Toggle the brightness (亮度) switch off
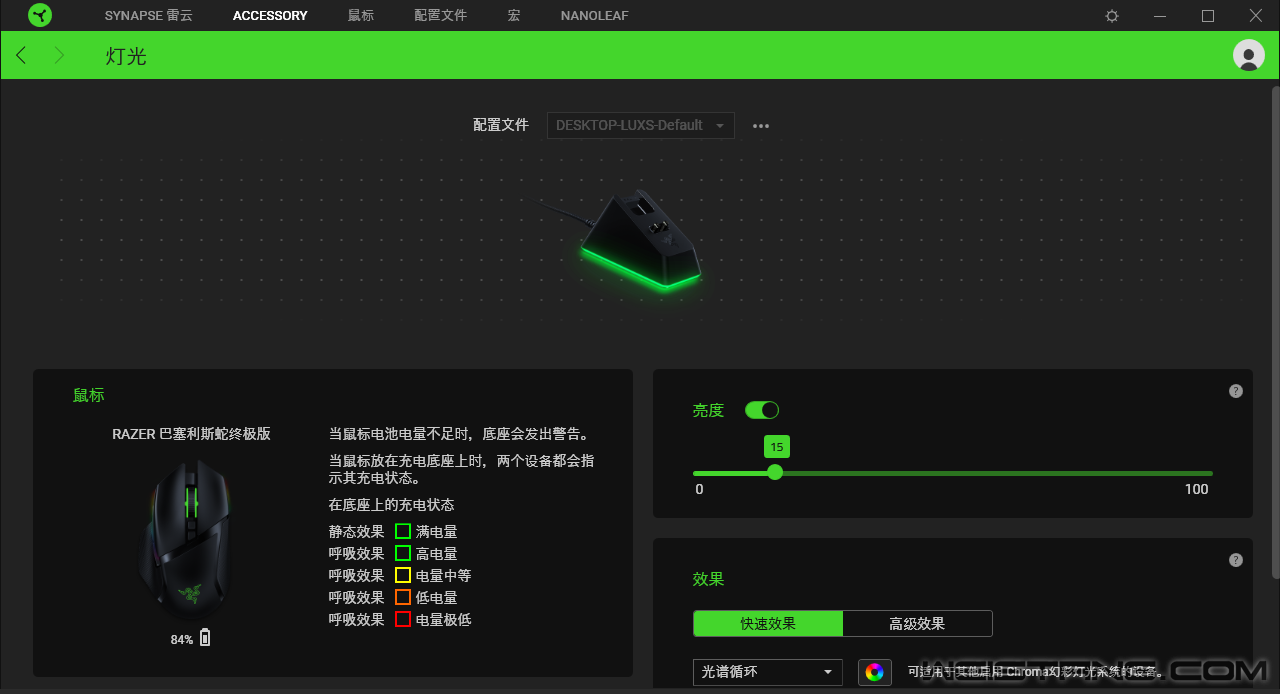 coord(762,410)
